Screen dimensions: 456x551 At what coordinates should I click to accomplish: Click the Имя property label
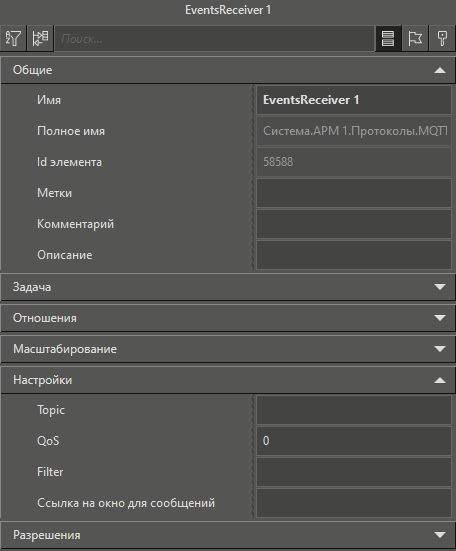point(49,100)
